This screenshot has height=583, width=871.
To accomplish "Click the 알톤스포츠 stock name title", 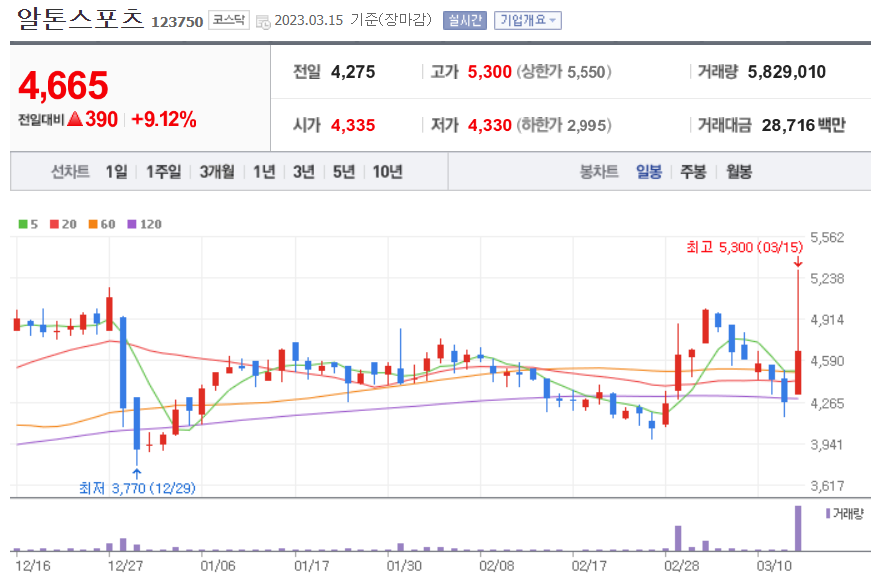I will [x=81, y=19].
